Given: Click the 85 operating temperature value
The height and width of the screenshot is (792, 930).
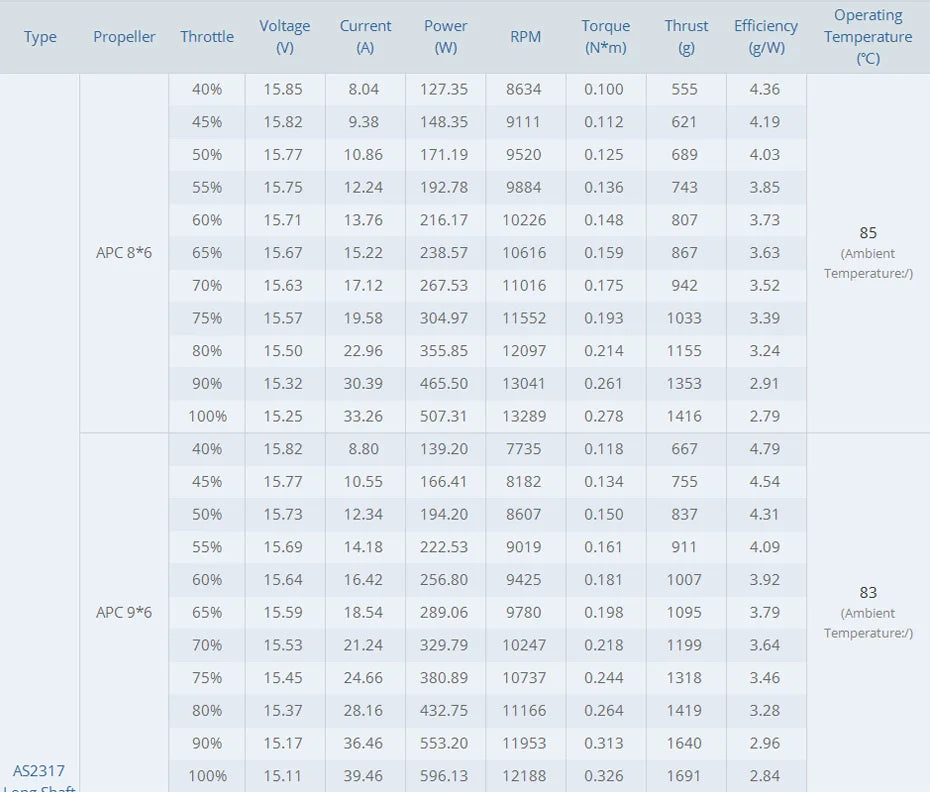Looking at the screenshot, I should (868, 233).
